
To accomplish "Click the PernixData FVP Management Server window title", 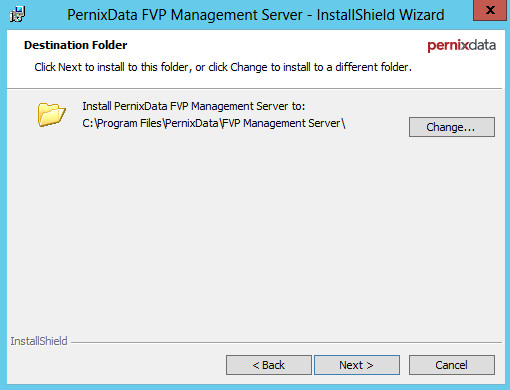I will click(256, 15).
